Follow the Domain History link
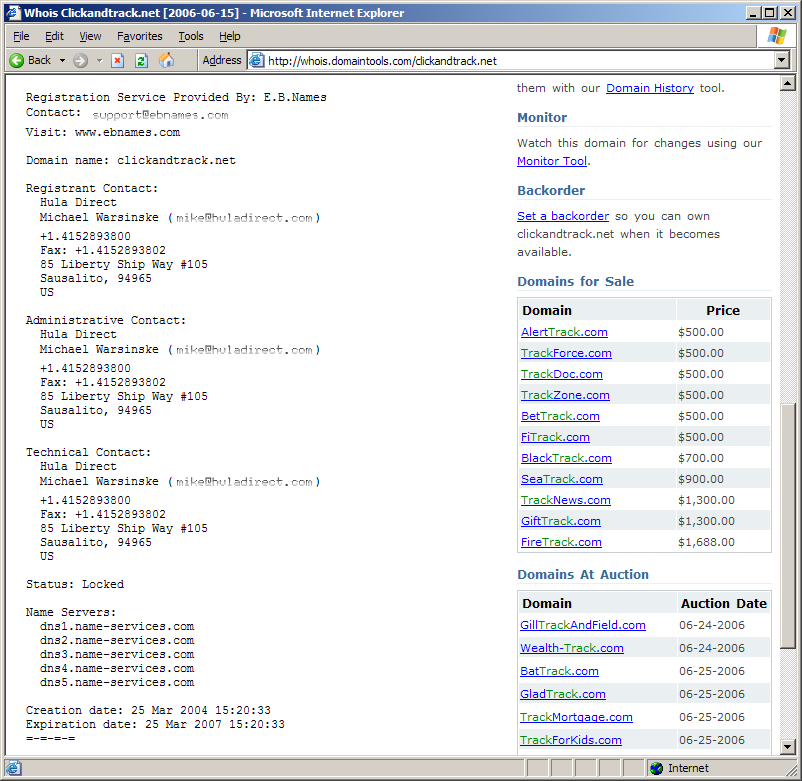The image size is (802, 781). (x=650, y=88)
